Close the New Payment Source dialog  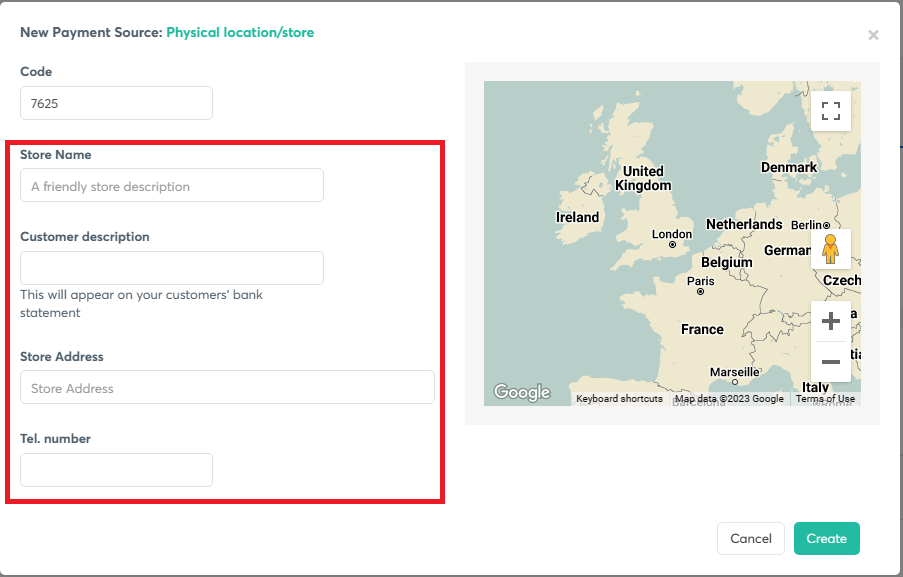(873, 35)
